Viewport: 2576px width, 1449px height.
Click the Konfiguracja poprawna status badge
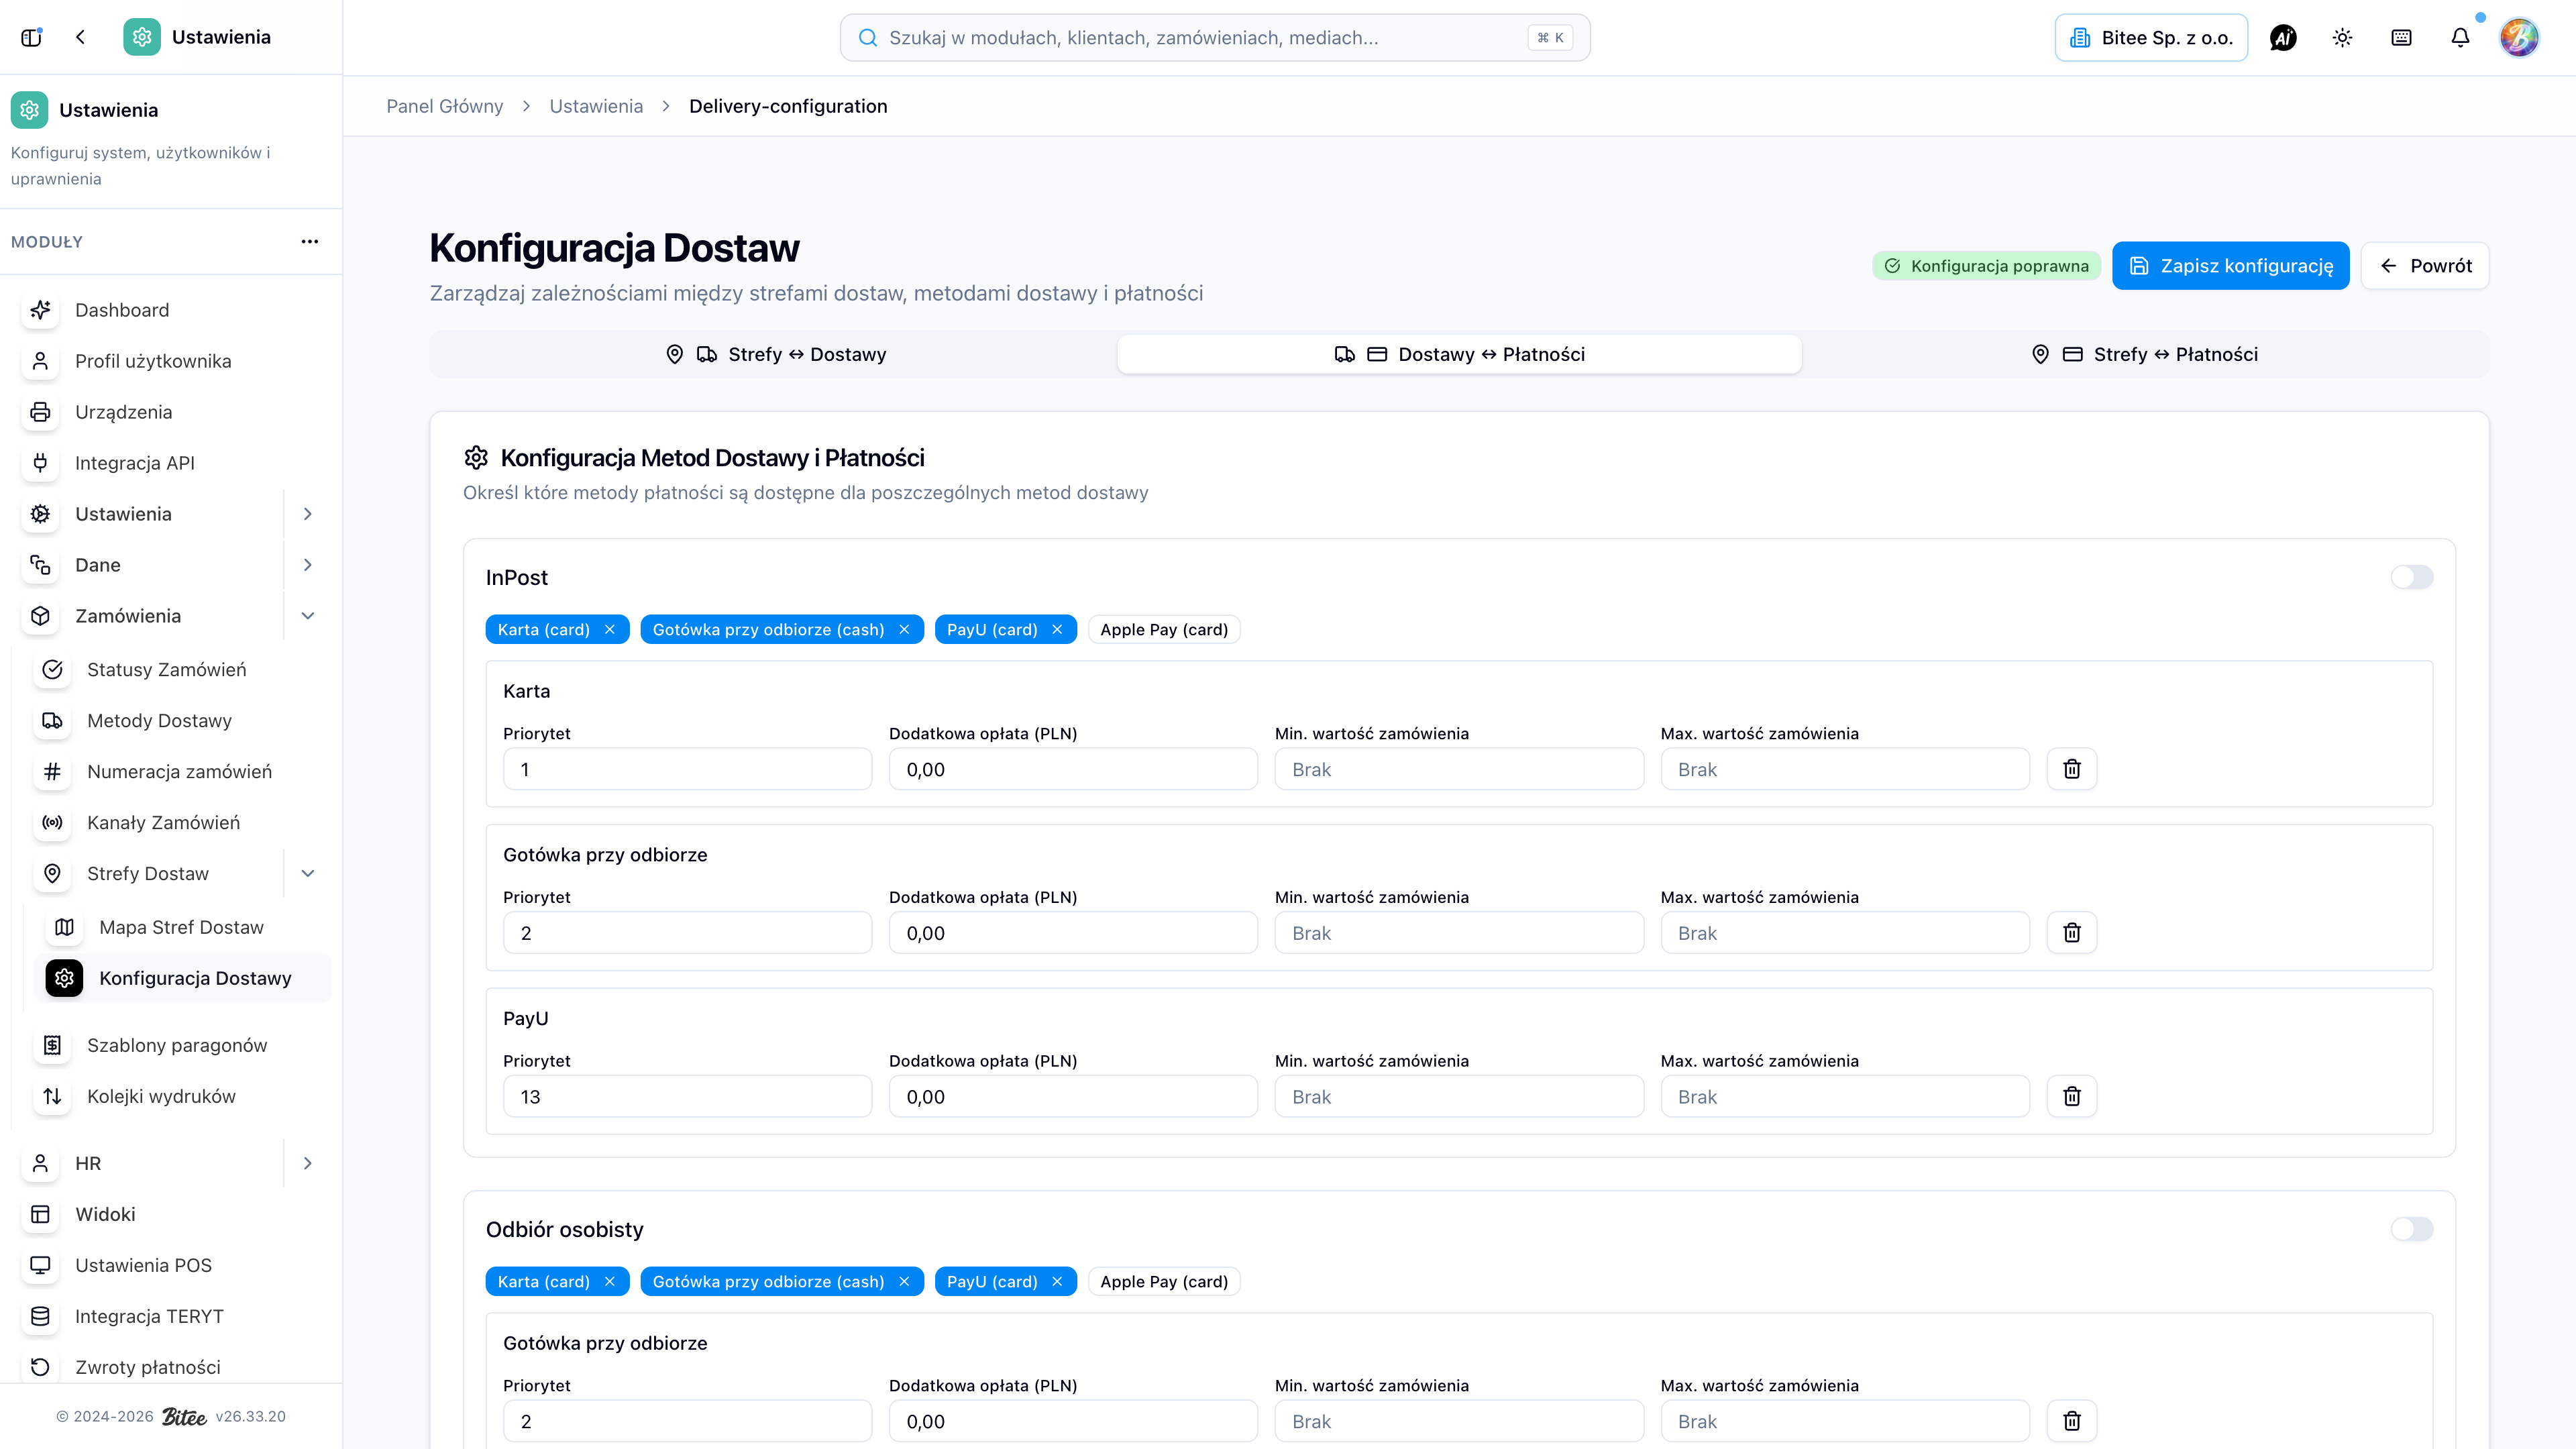1987,266
